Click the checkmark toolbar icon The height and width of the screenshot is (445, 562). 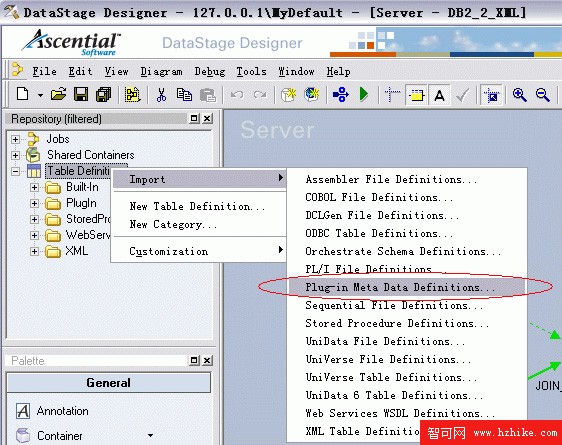coord(462,95)
